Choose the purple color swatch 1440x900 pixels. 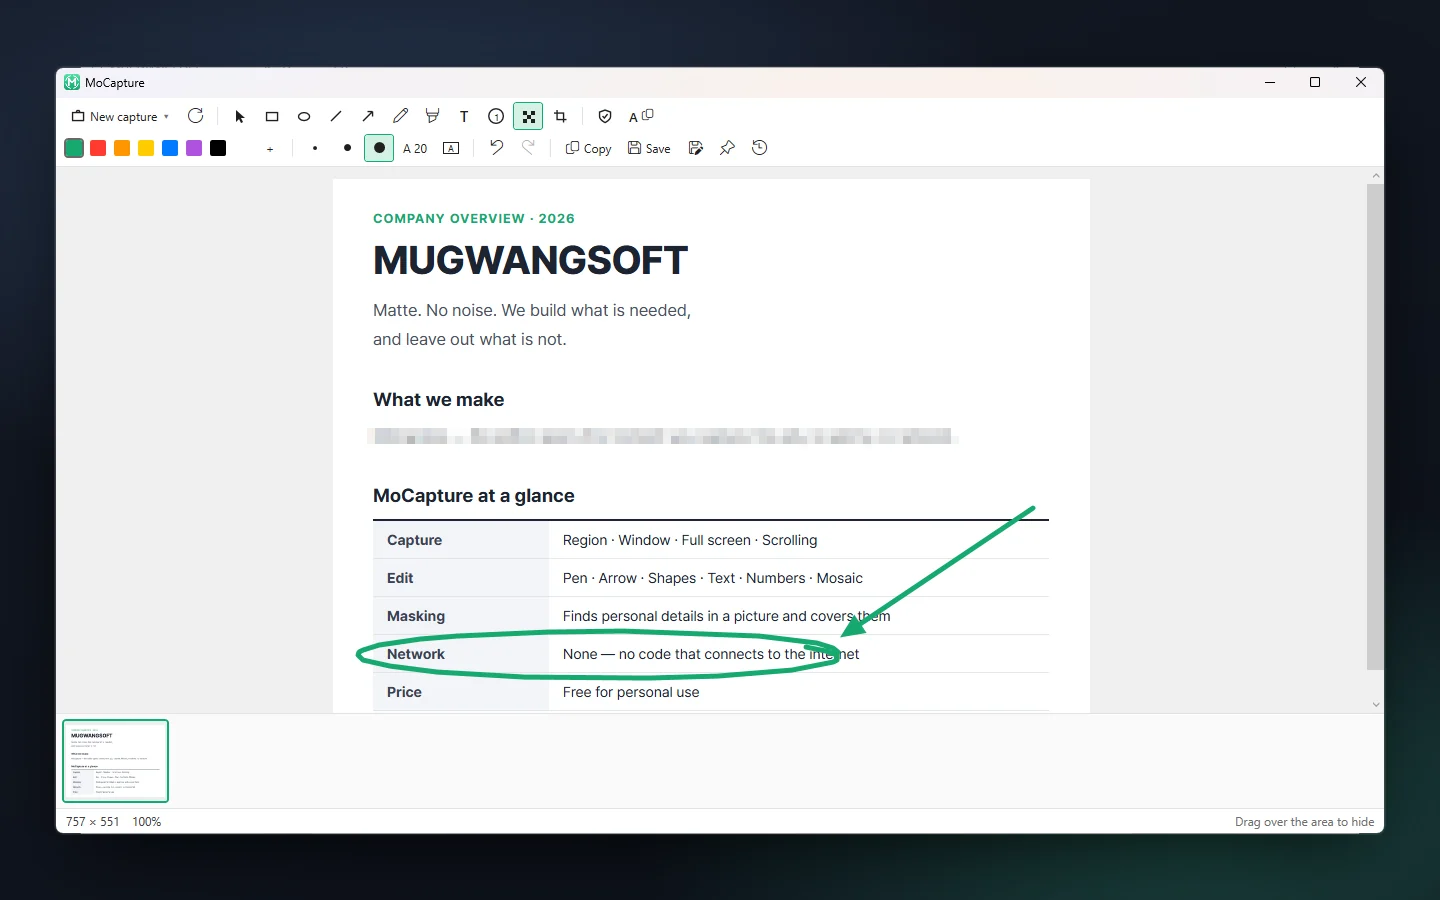pyautogui.click(x=194, y=148)
